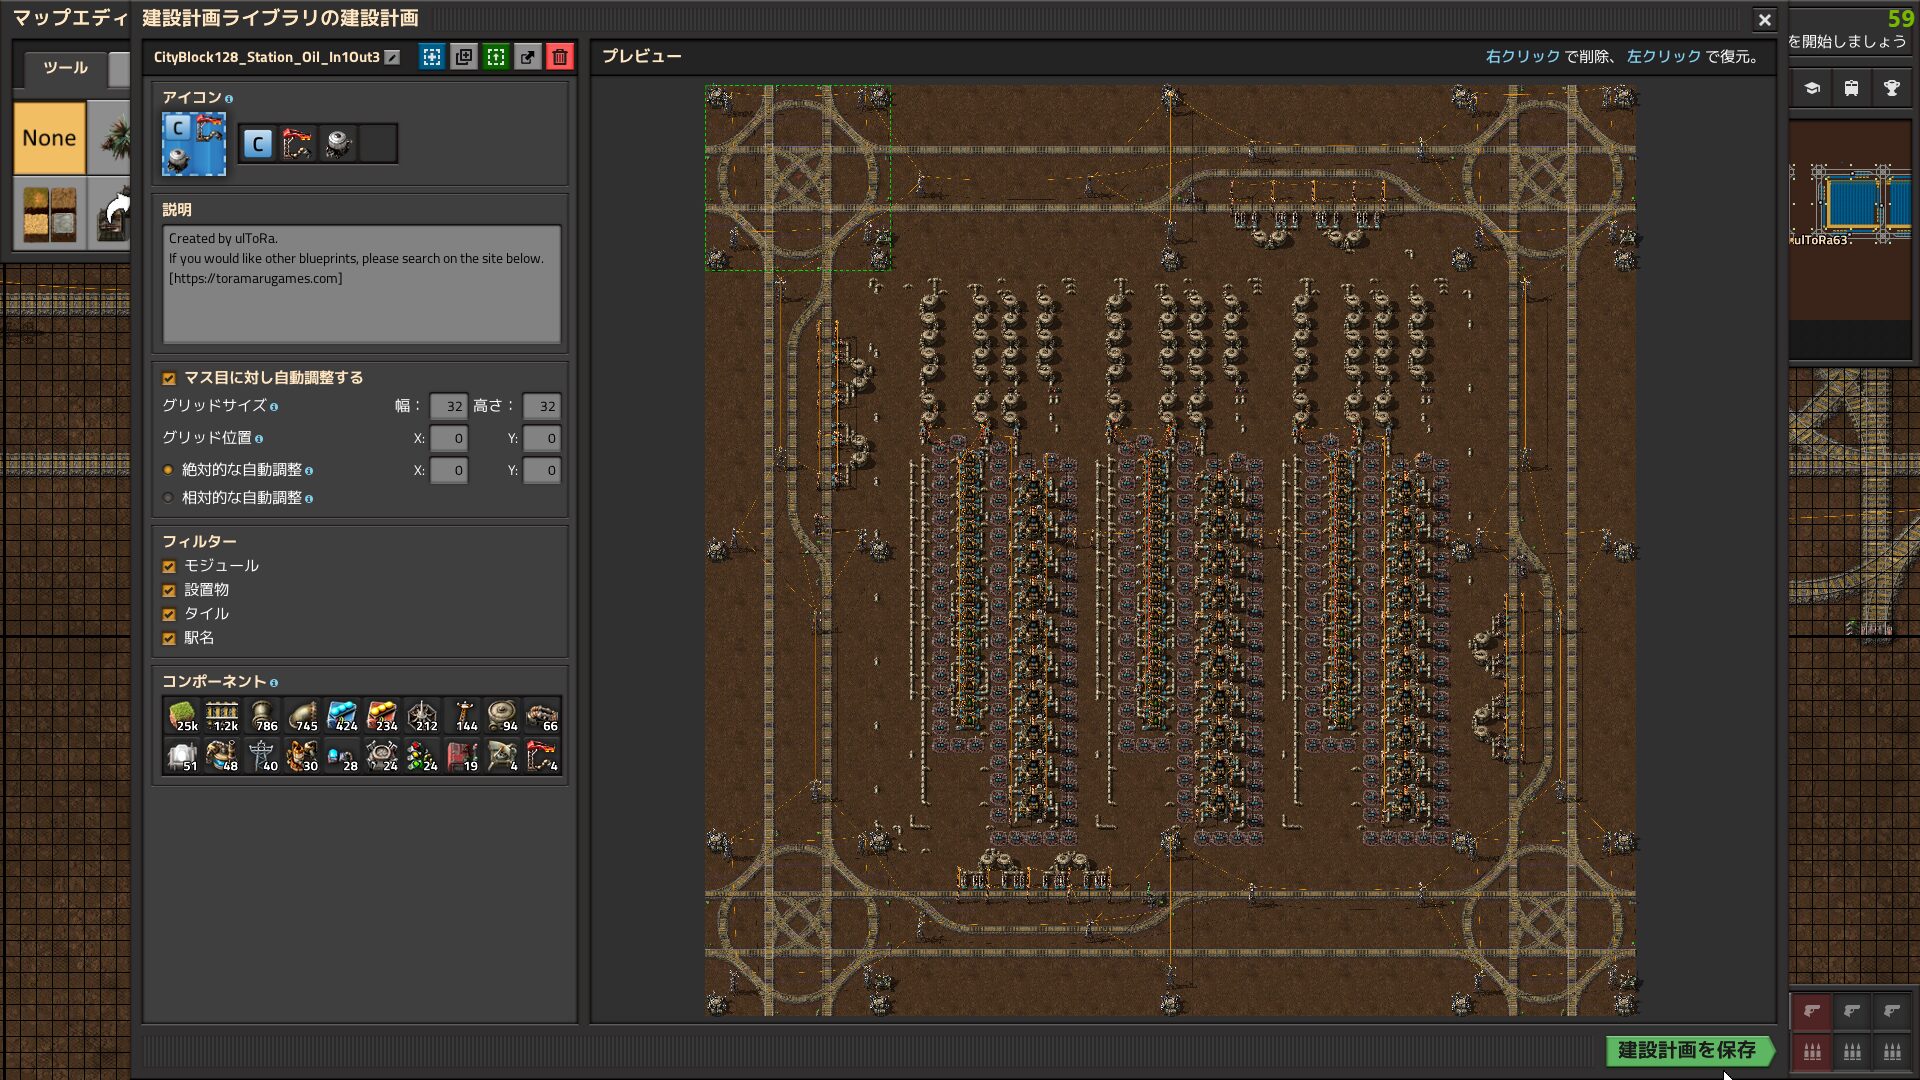Close the blueprint window with X
Image resolution: width=1920 pixels, height=1080 pixels.
(1764, 19)
